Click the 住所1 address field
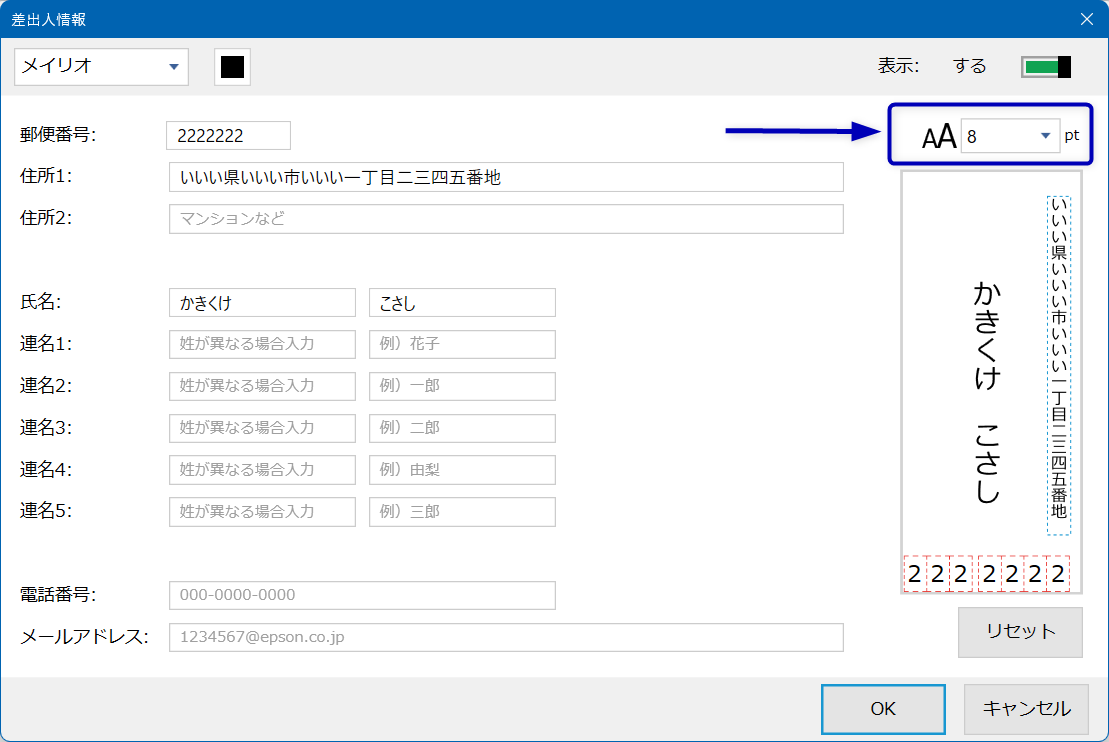 tap(506, 178)
